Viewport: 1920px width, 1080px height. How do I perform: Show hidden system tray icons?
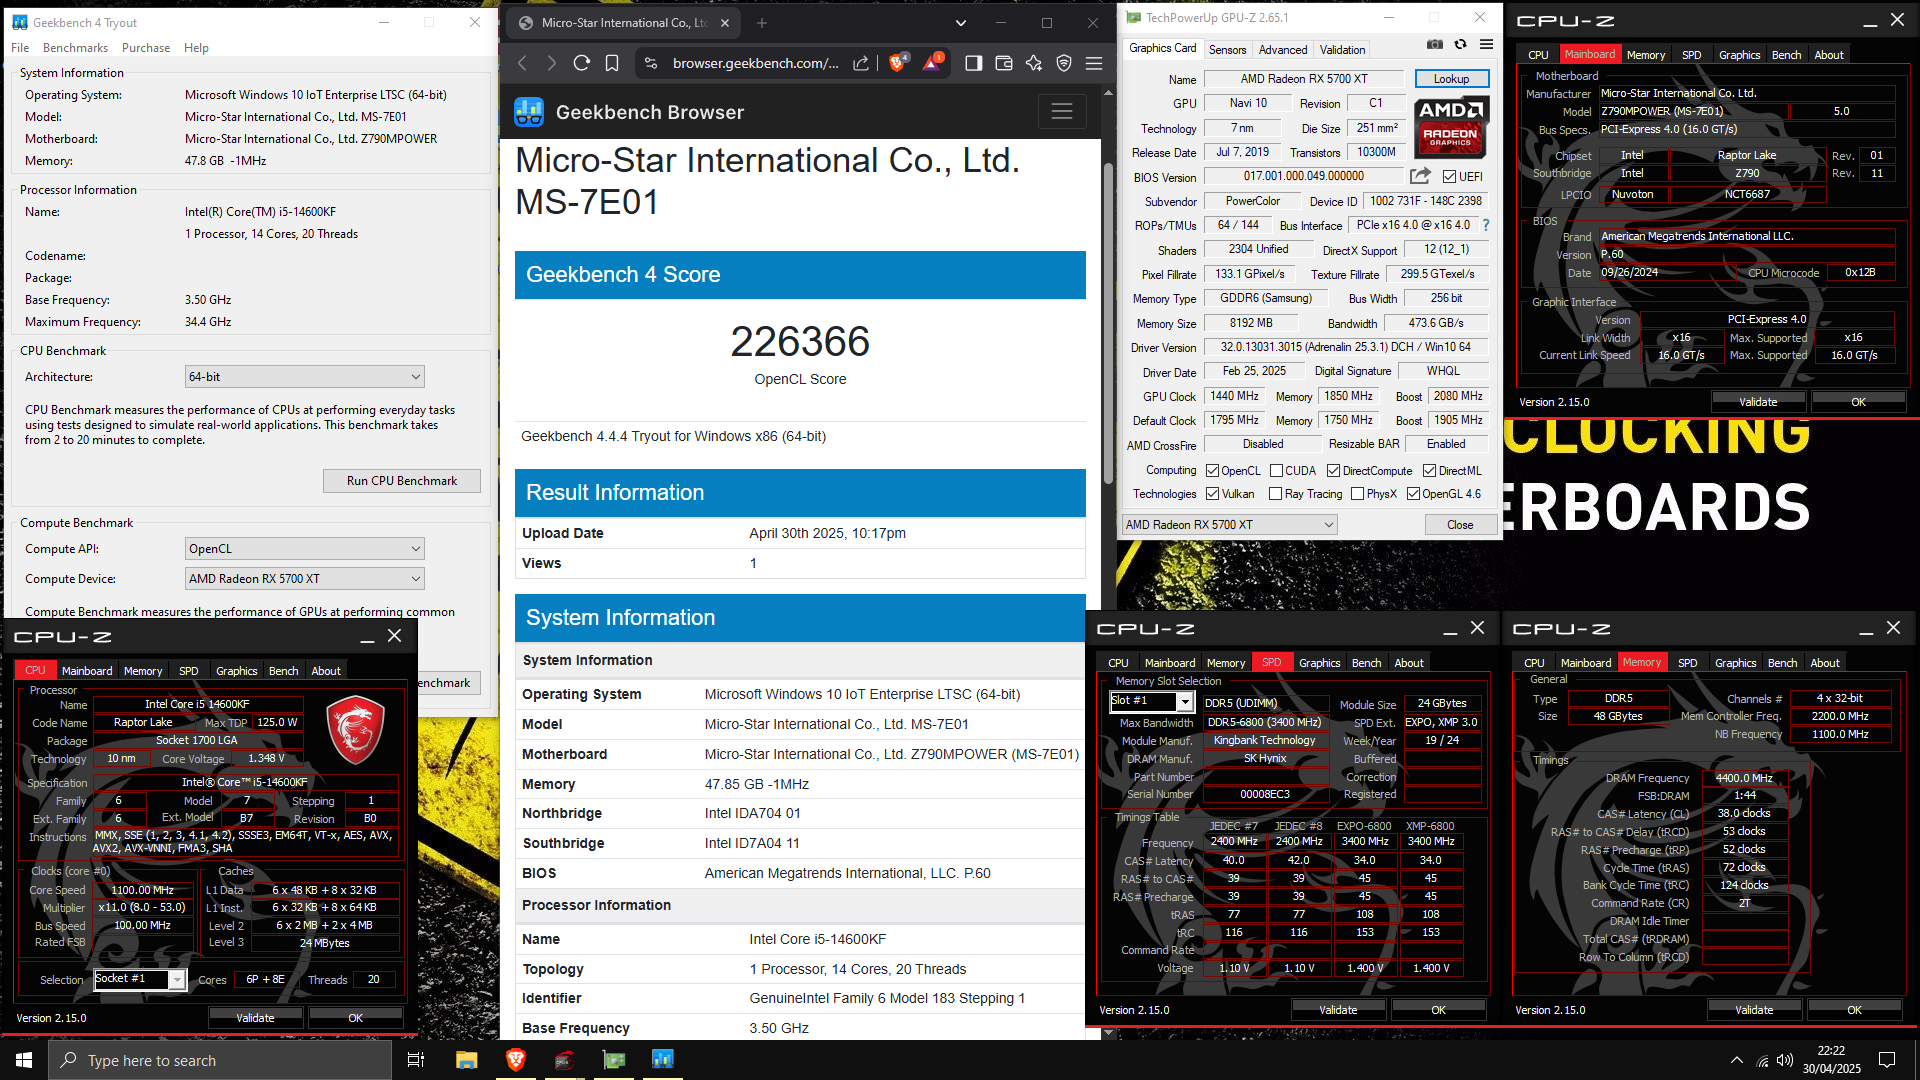pyautogui.click(x=1737, y=1060)
